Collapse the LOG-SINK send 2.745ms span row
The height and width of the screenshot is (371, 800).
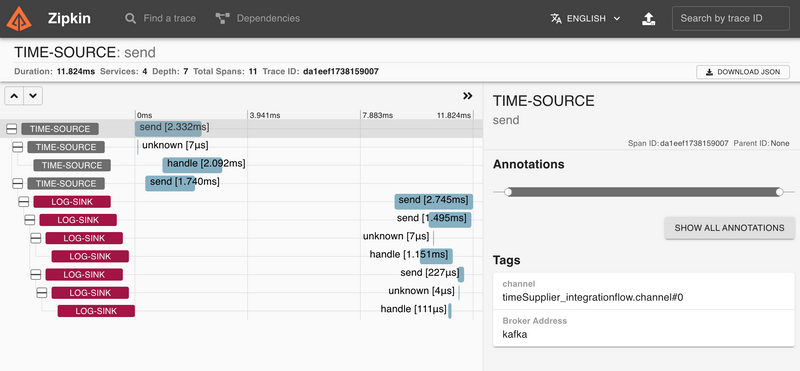click(x=23, y=202)
